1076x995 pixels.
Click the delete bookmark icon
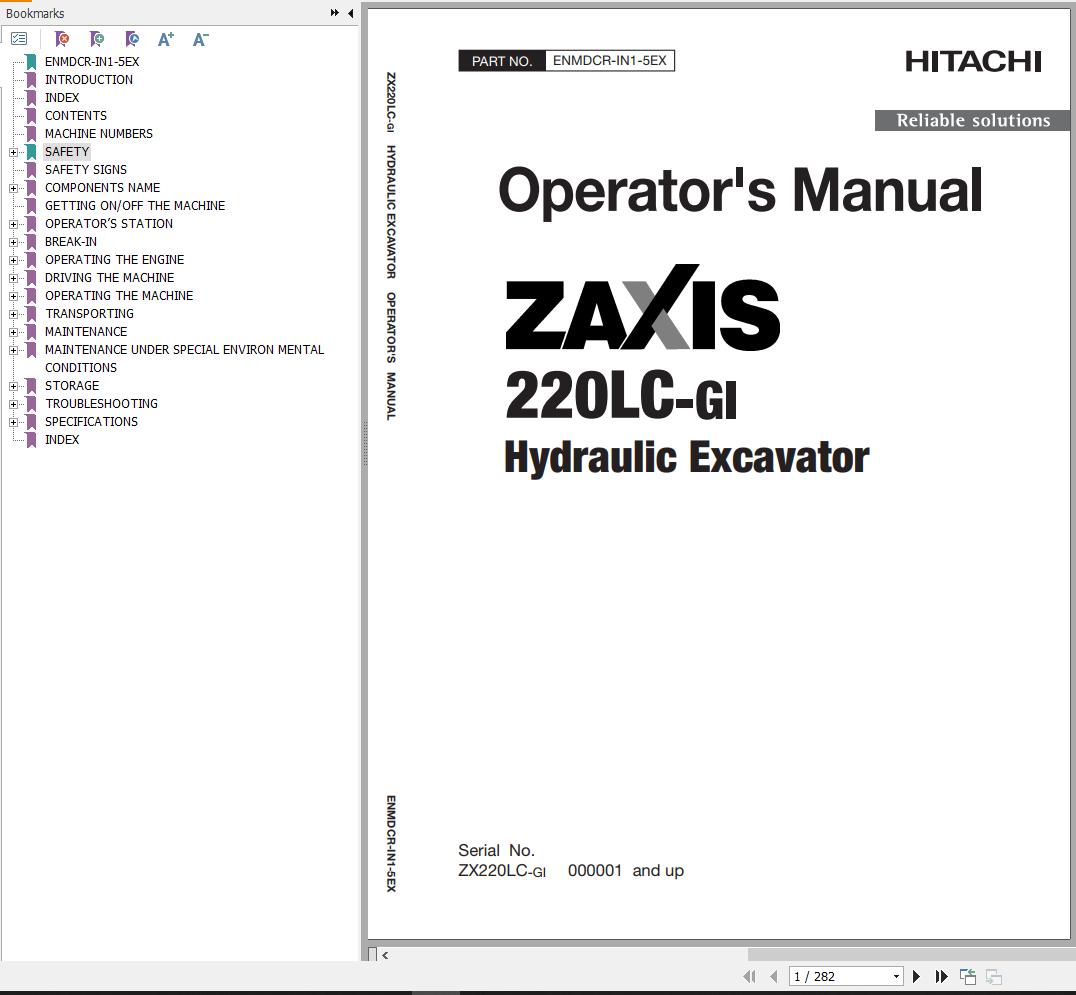[62, 39]
